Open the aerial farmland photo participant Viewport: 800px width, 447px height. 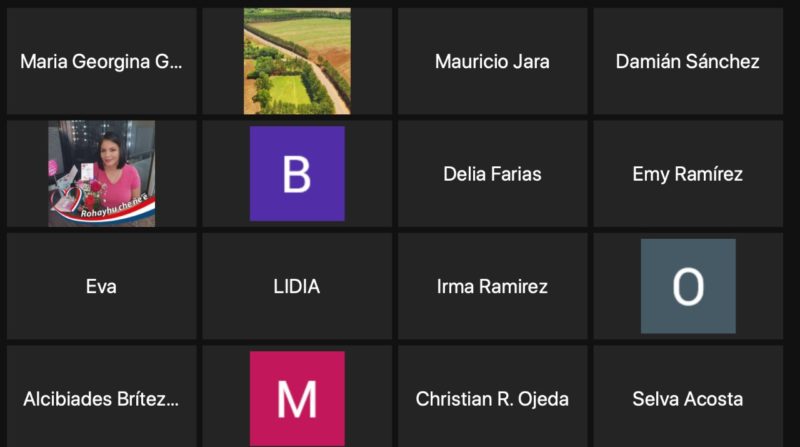297,61
